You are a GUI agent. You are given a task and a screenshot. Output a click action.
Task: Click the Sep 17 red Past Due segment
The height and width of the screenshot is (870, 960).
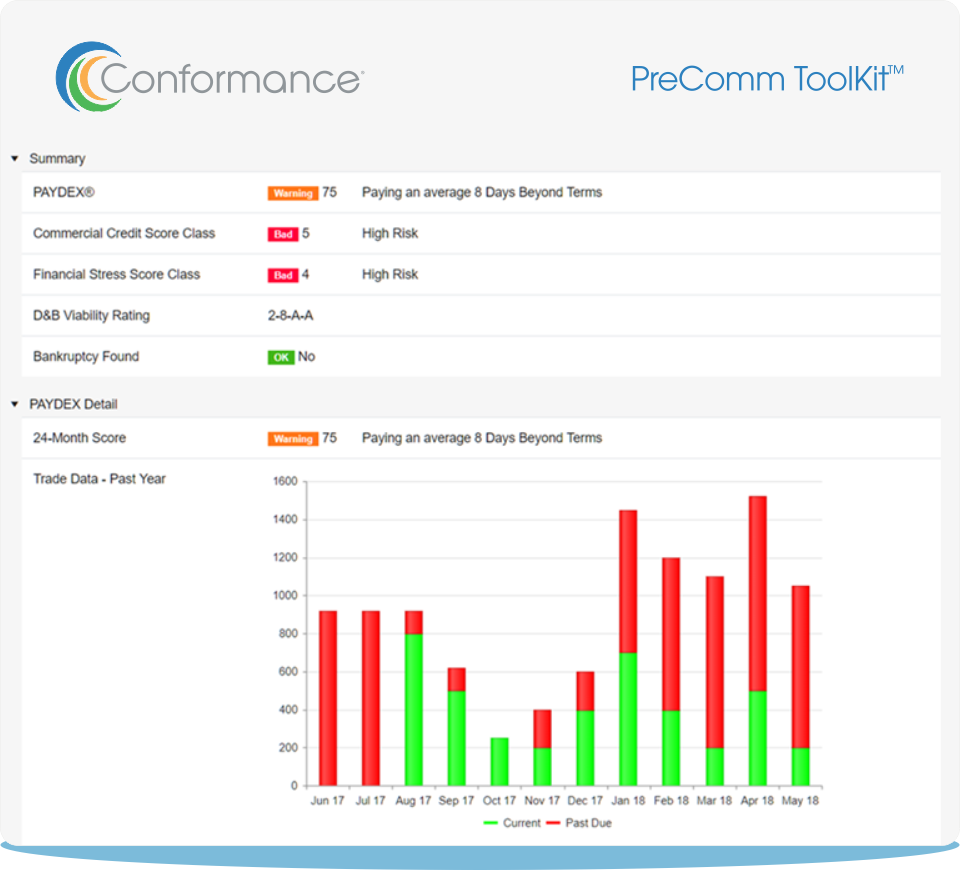457,680
